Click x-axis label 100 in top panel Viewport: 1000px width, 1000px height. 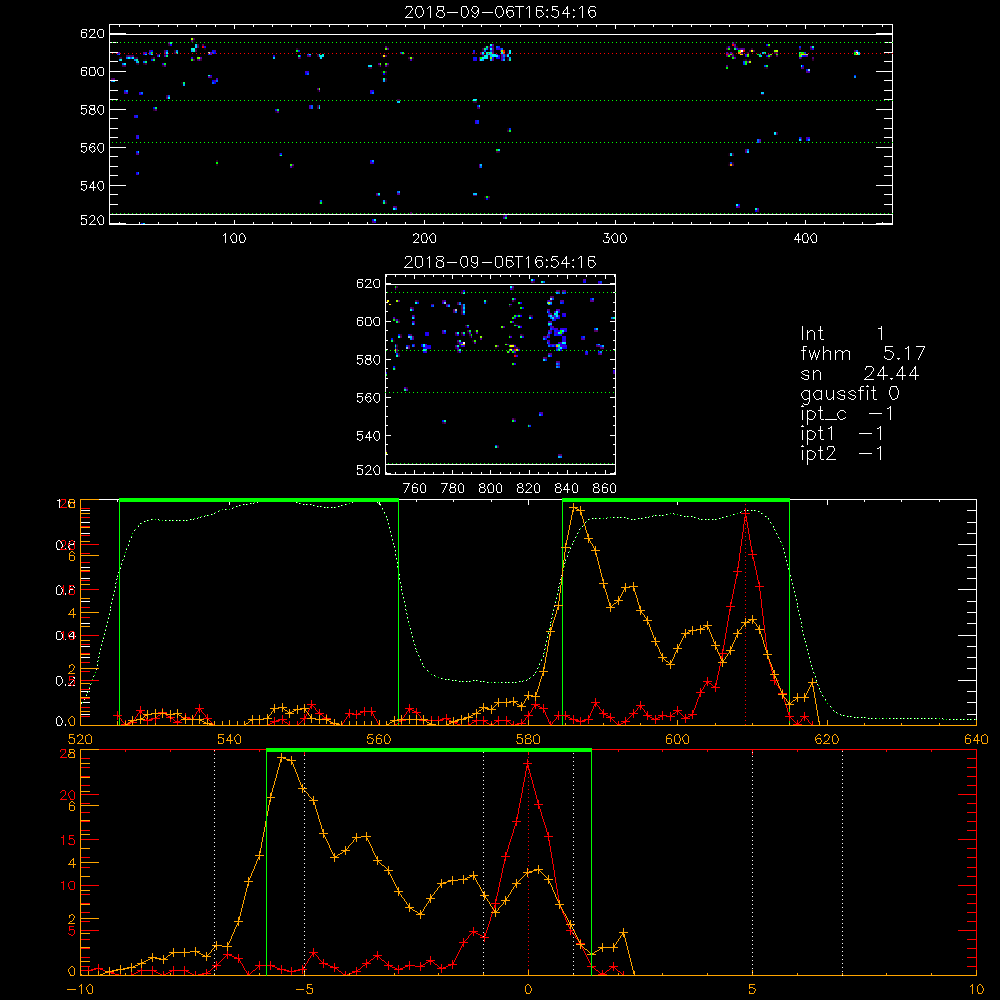pyautogui.click(x=234, y=239)
